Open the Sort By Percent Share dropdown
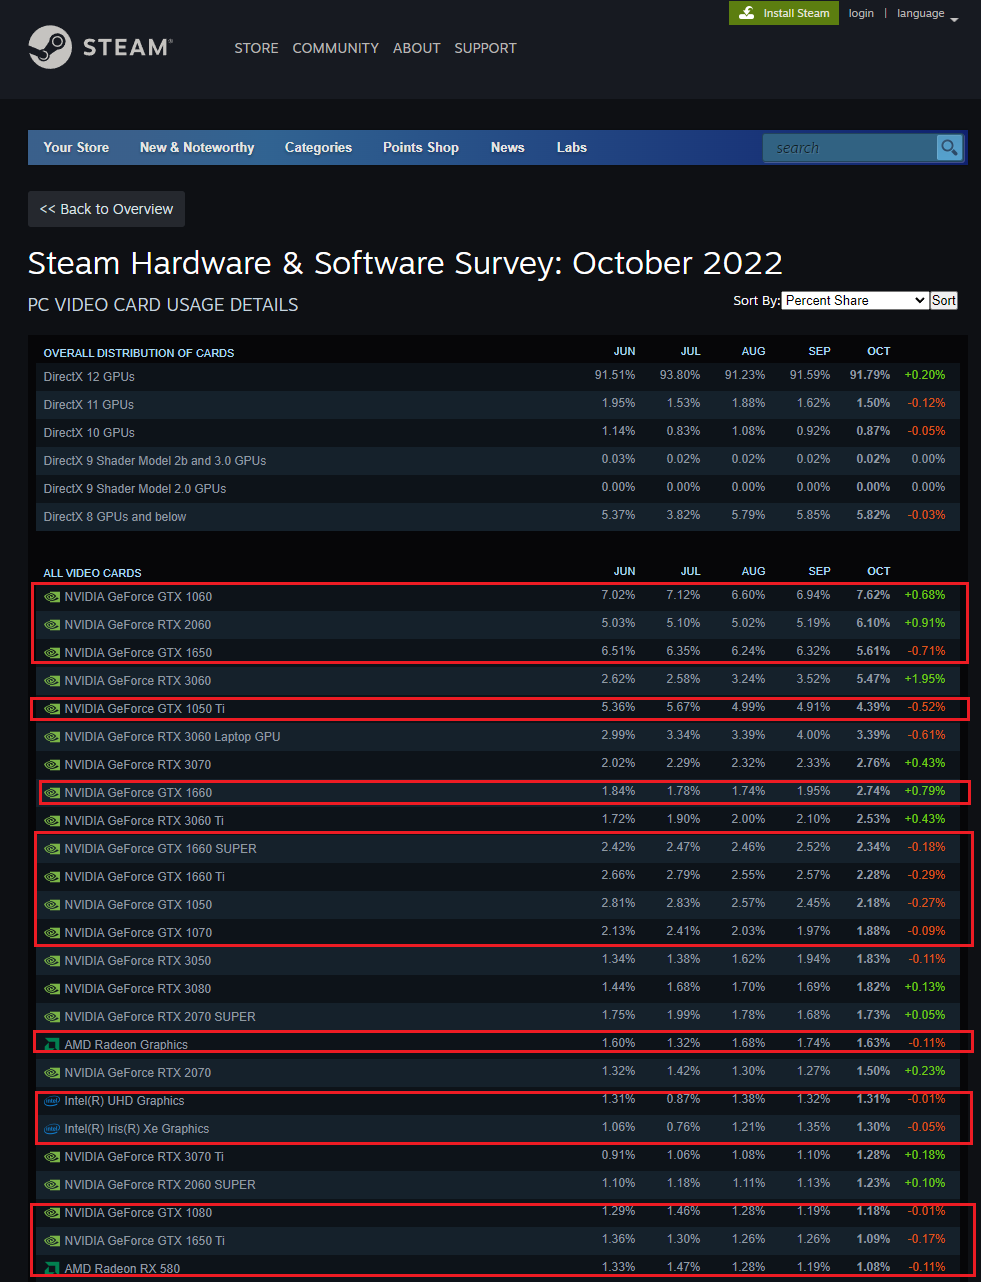Image resolution: width=981 pixels, height=1282 pixels. click(855, 300)
